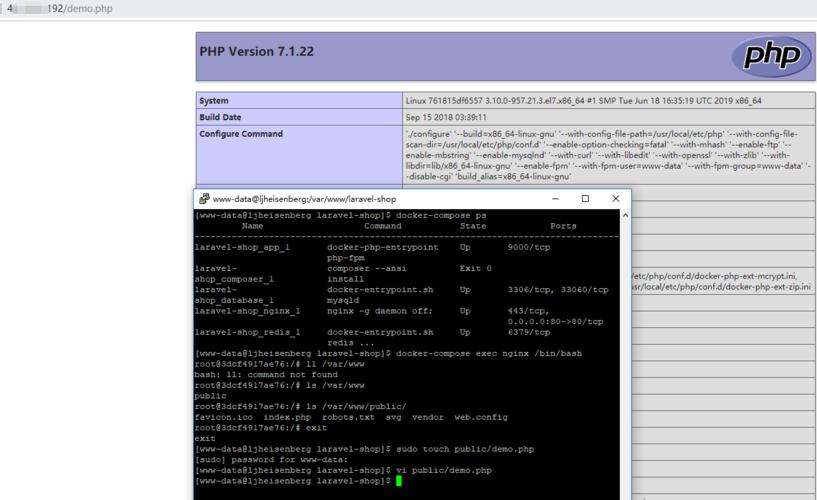Click laravel-shop_nginx_1 container name
The height and width of the screenshot is (500, 817).
247,311
